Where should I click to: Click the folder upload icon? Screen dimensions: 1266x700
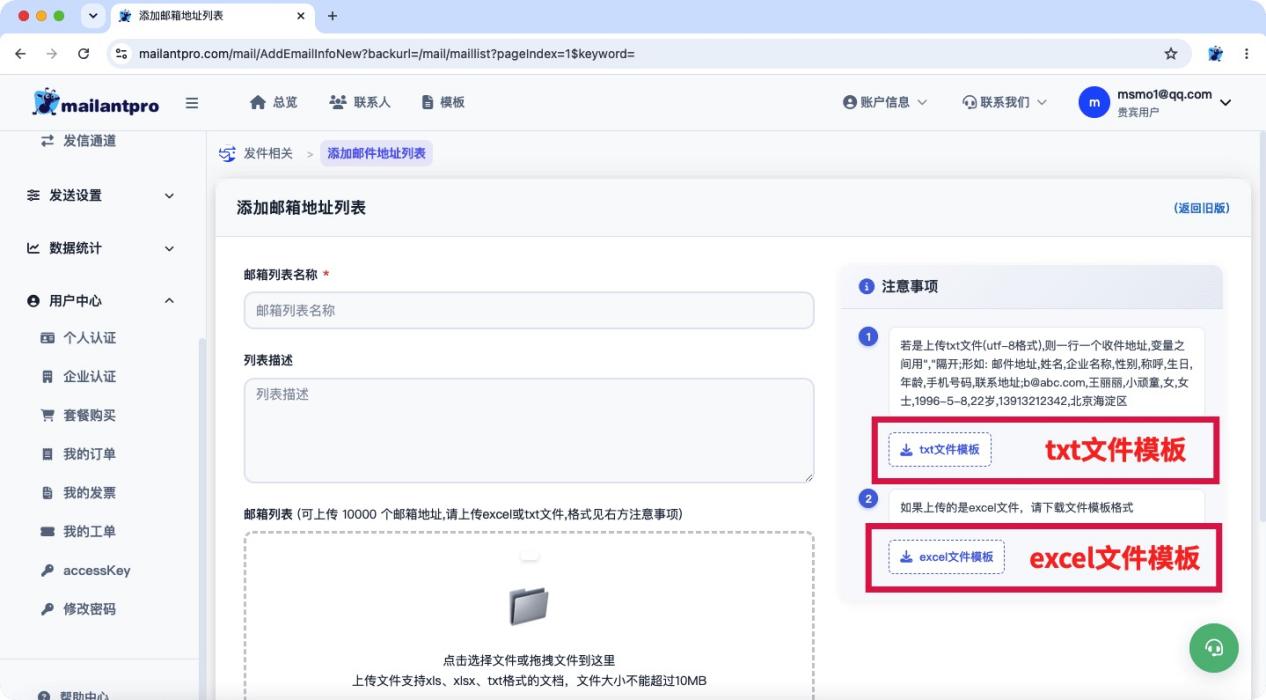tap(529, 606)
